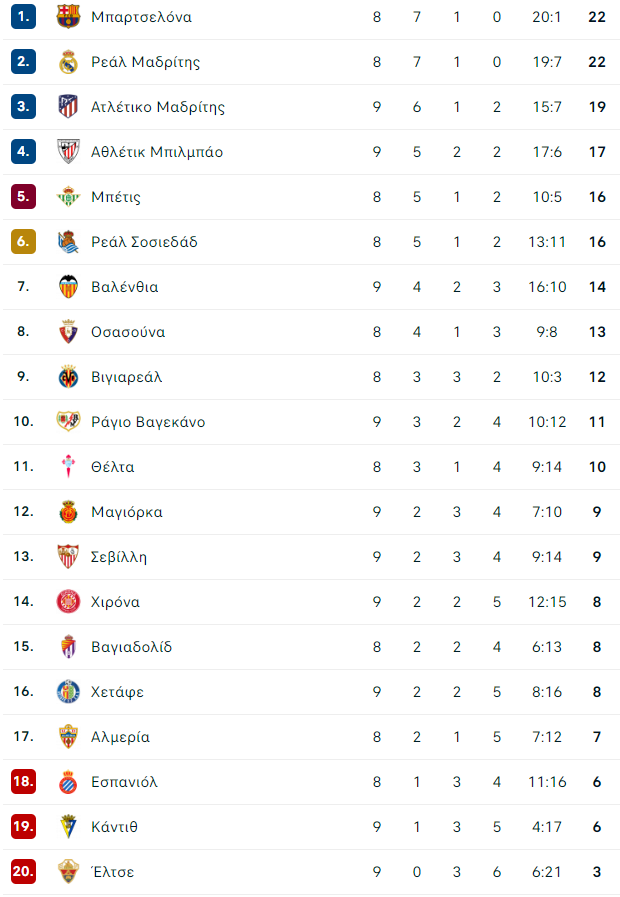The image size is (620, 897).
Task: Click the gold position badge 6.
Action: click(23, 241)
